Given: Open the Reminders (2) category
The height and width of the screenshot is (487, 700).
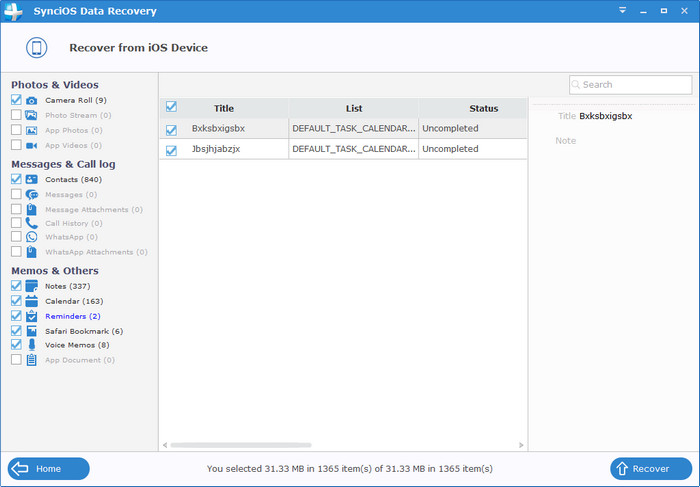Looking at the screenshot, I should point(73,316).
